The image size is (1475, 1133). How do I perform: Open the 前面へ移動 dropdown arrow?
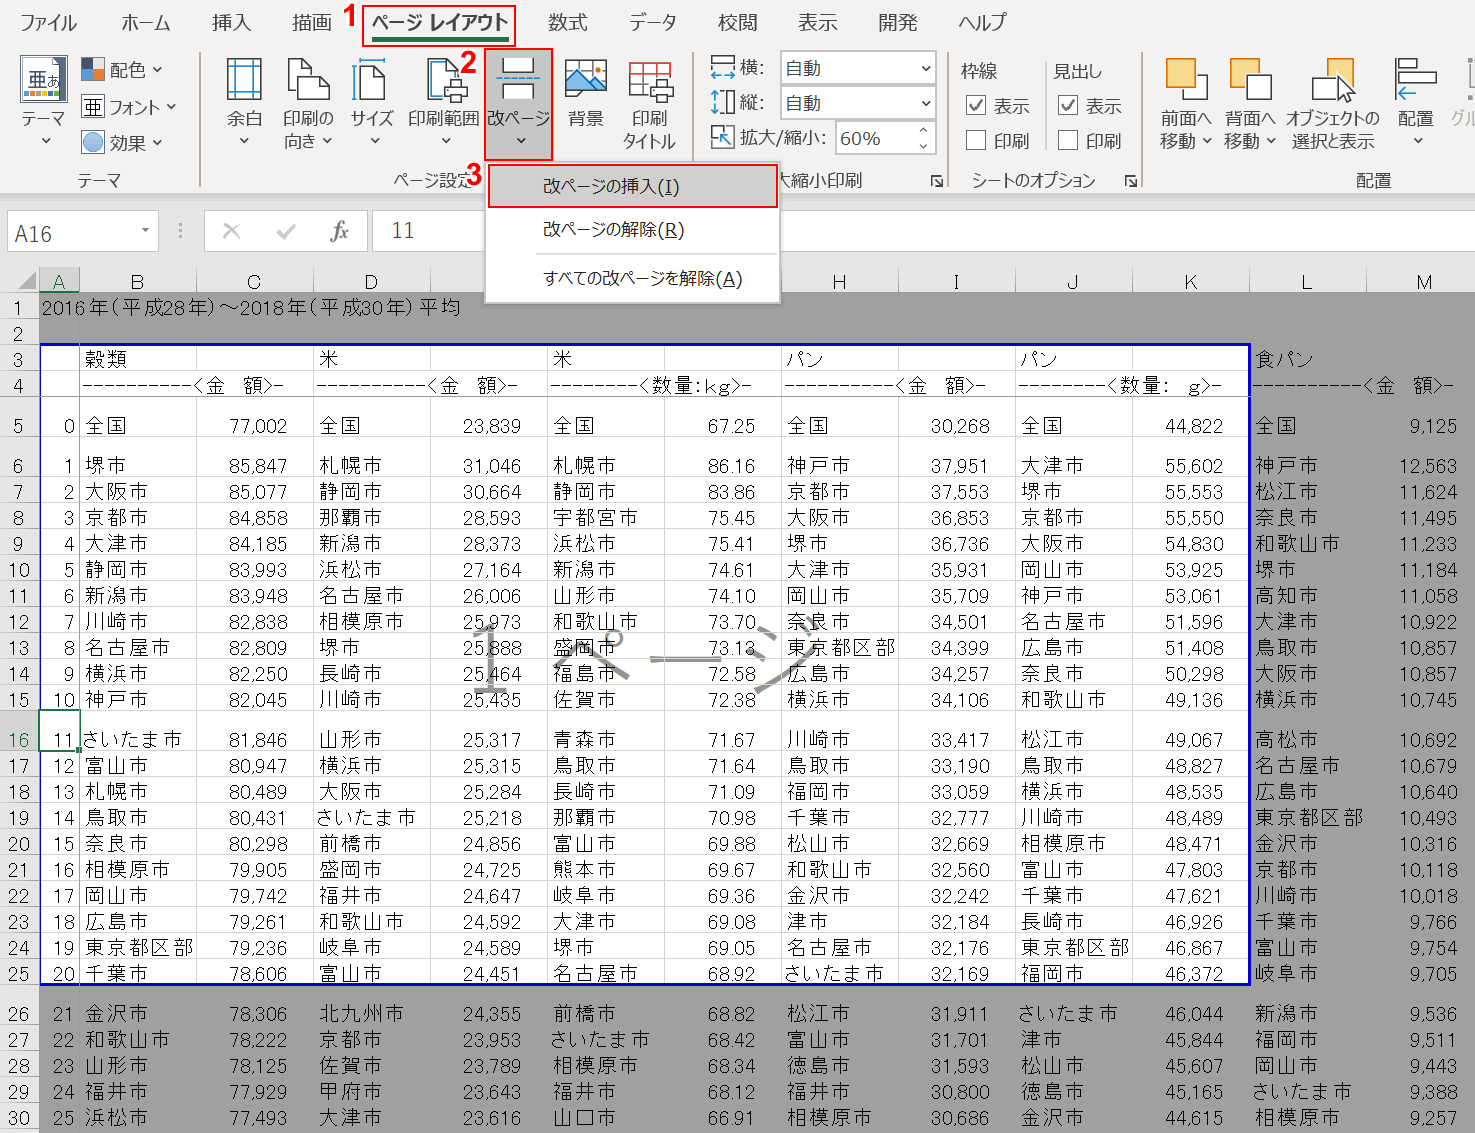(1207, 141)
